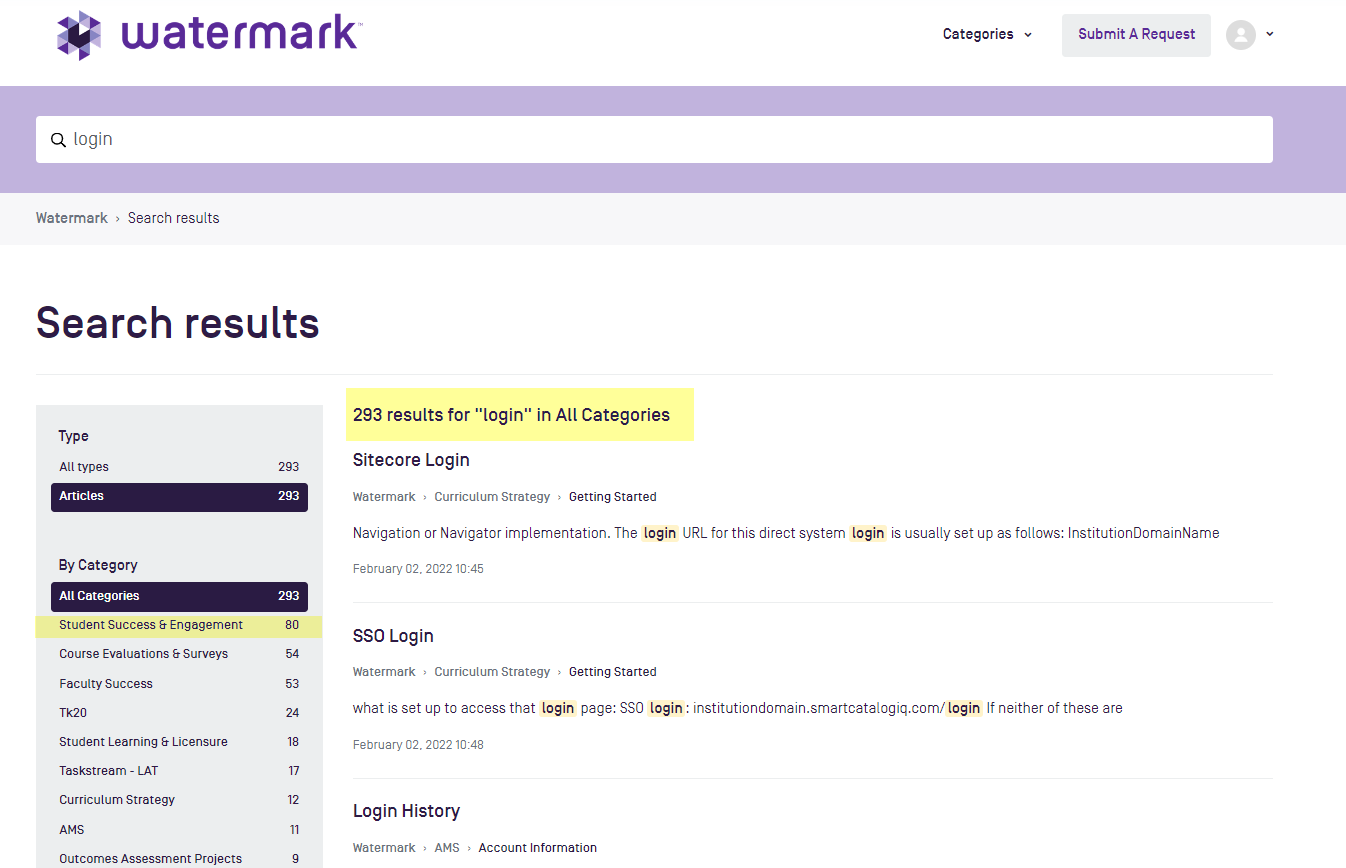The width and height of the screenshot is (1346, 868).
Task: Select the Articles type filter
Action: point(179,497)
